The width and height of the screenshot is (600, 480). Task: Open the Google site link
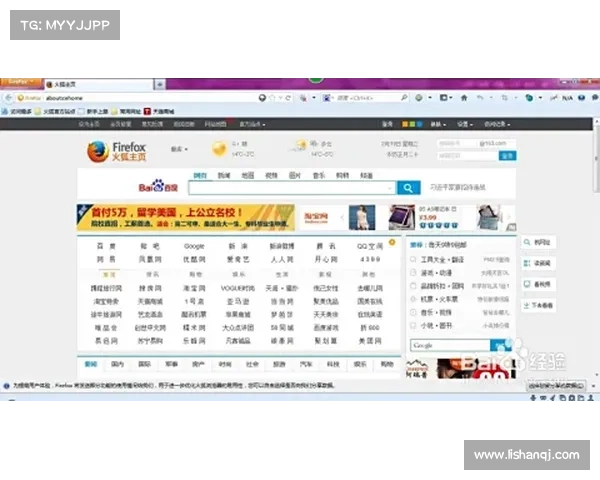[x=194, y=246]
